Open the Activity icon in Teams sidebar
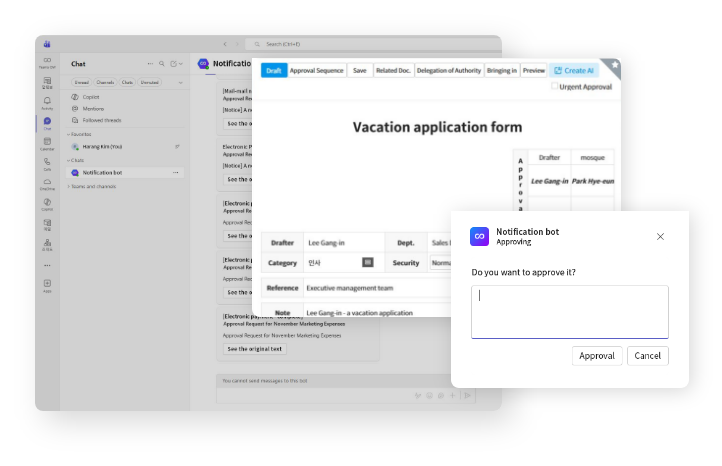 click(47, 101)
